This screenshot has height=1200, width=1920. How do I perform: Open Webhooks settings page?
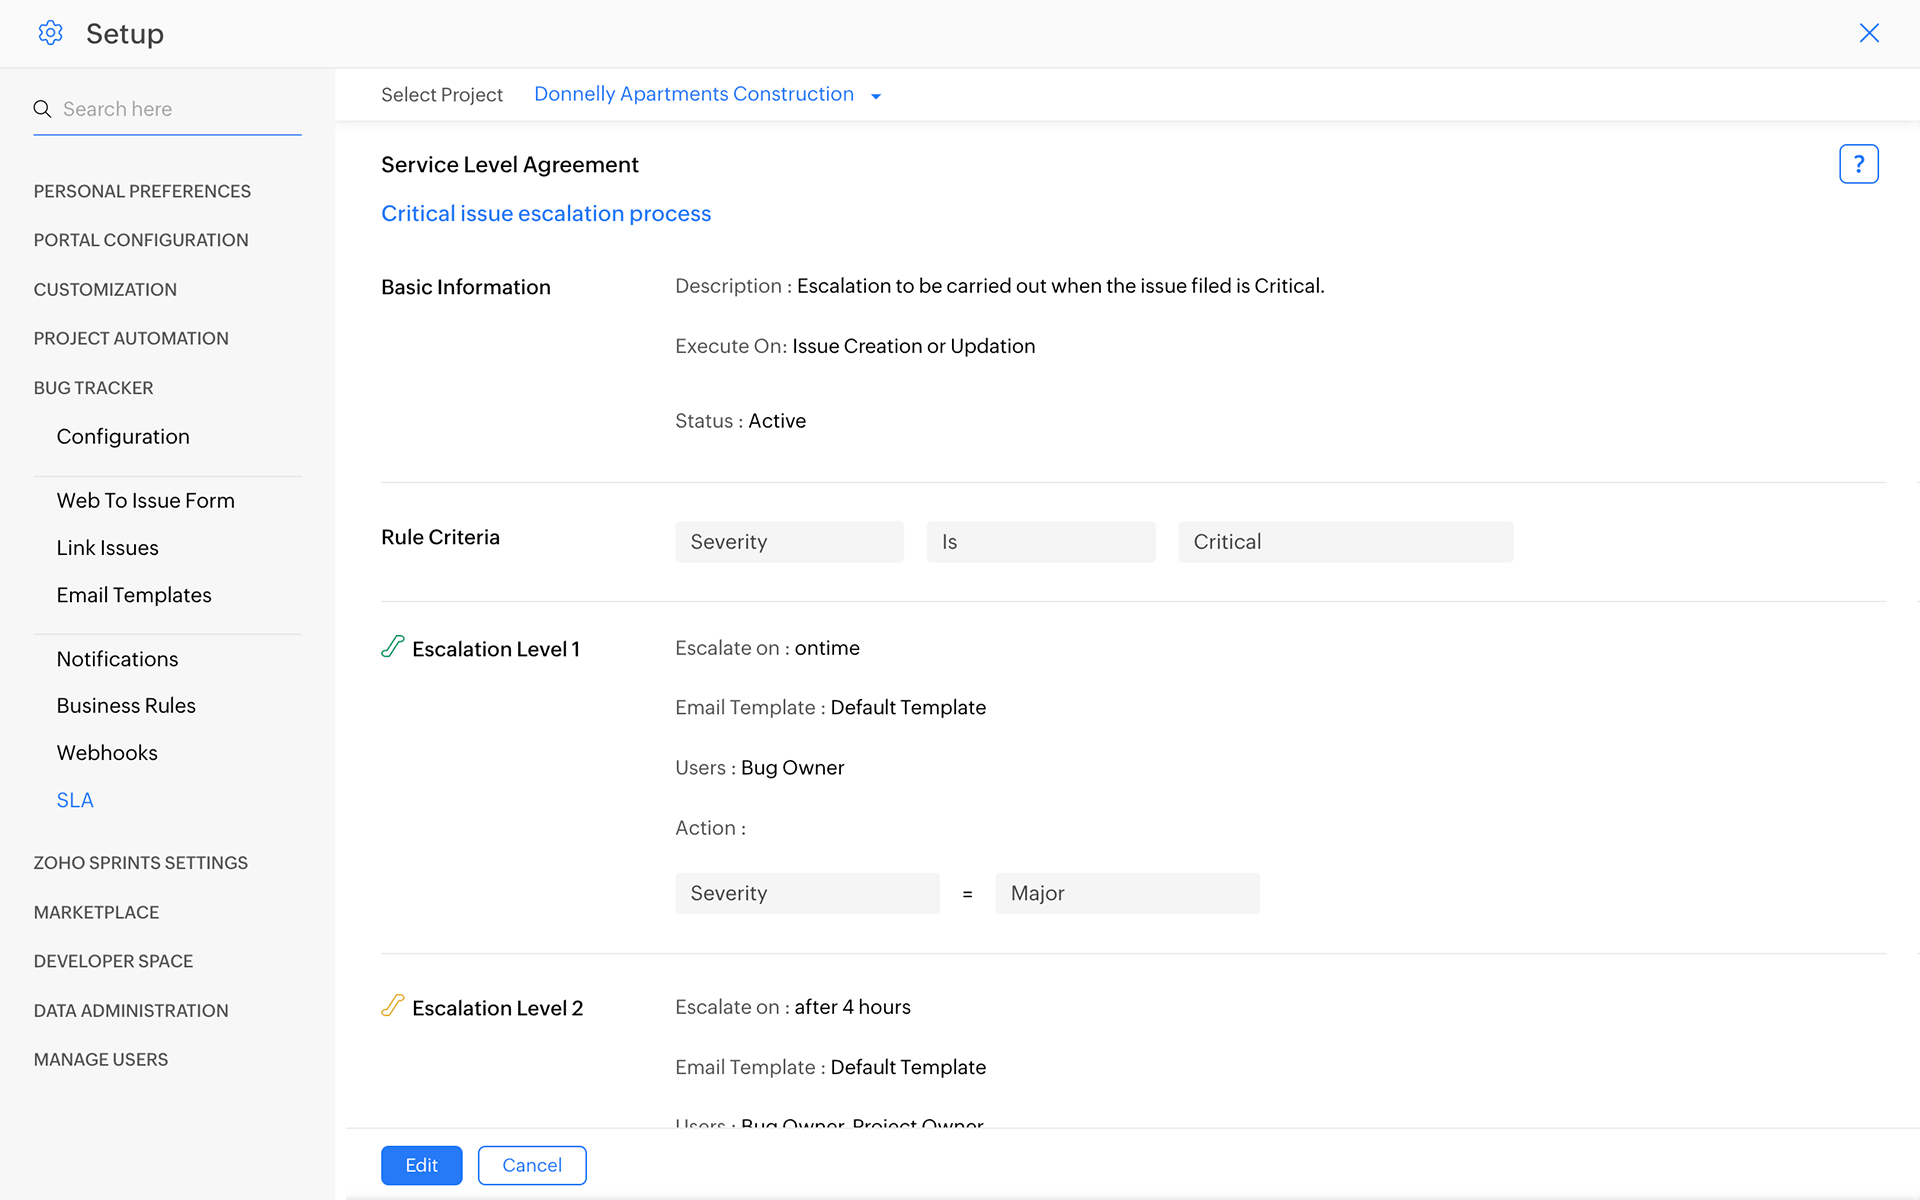(x=107, y=753)
